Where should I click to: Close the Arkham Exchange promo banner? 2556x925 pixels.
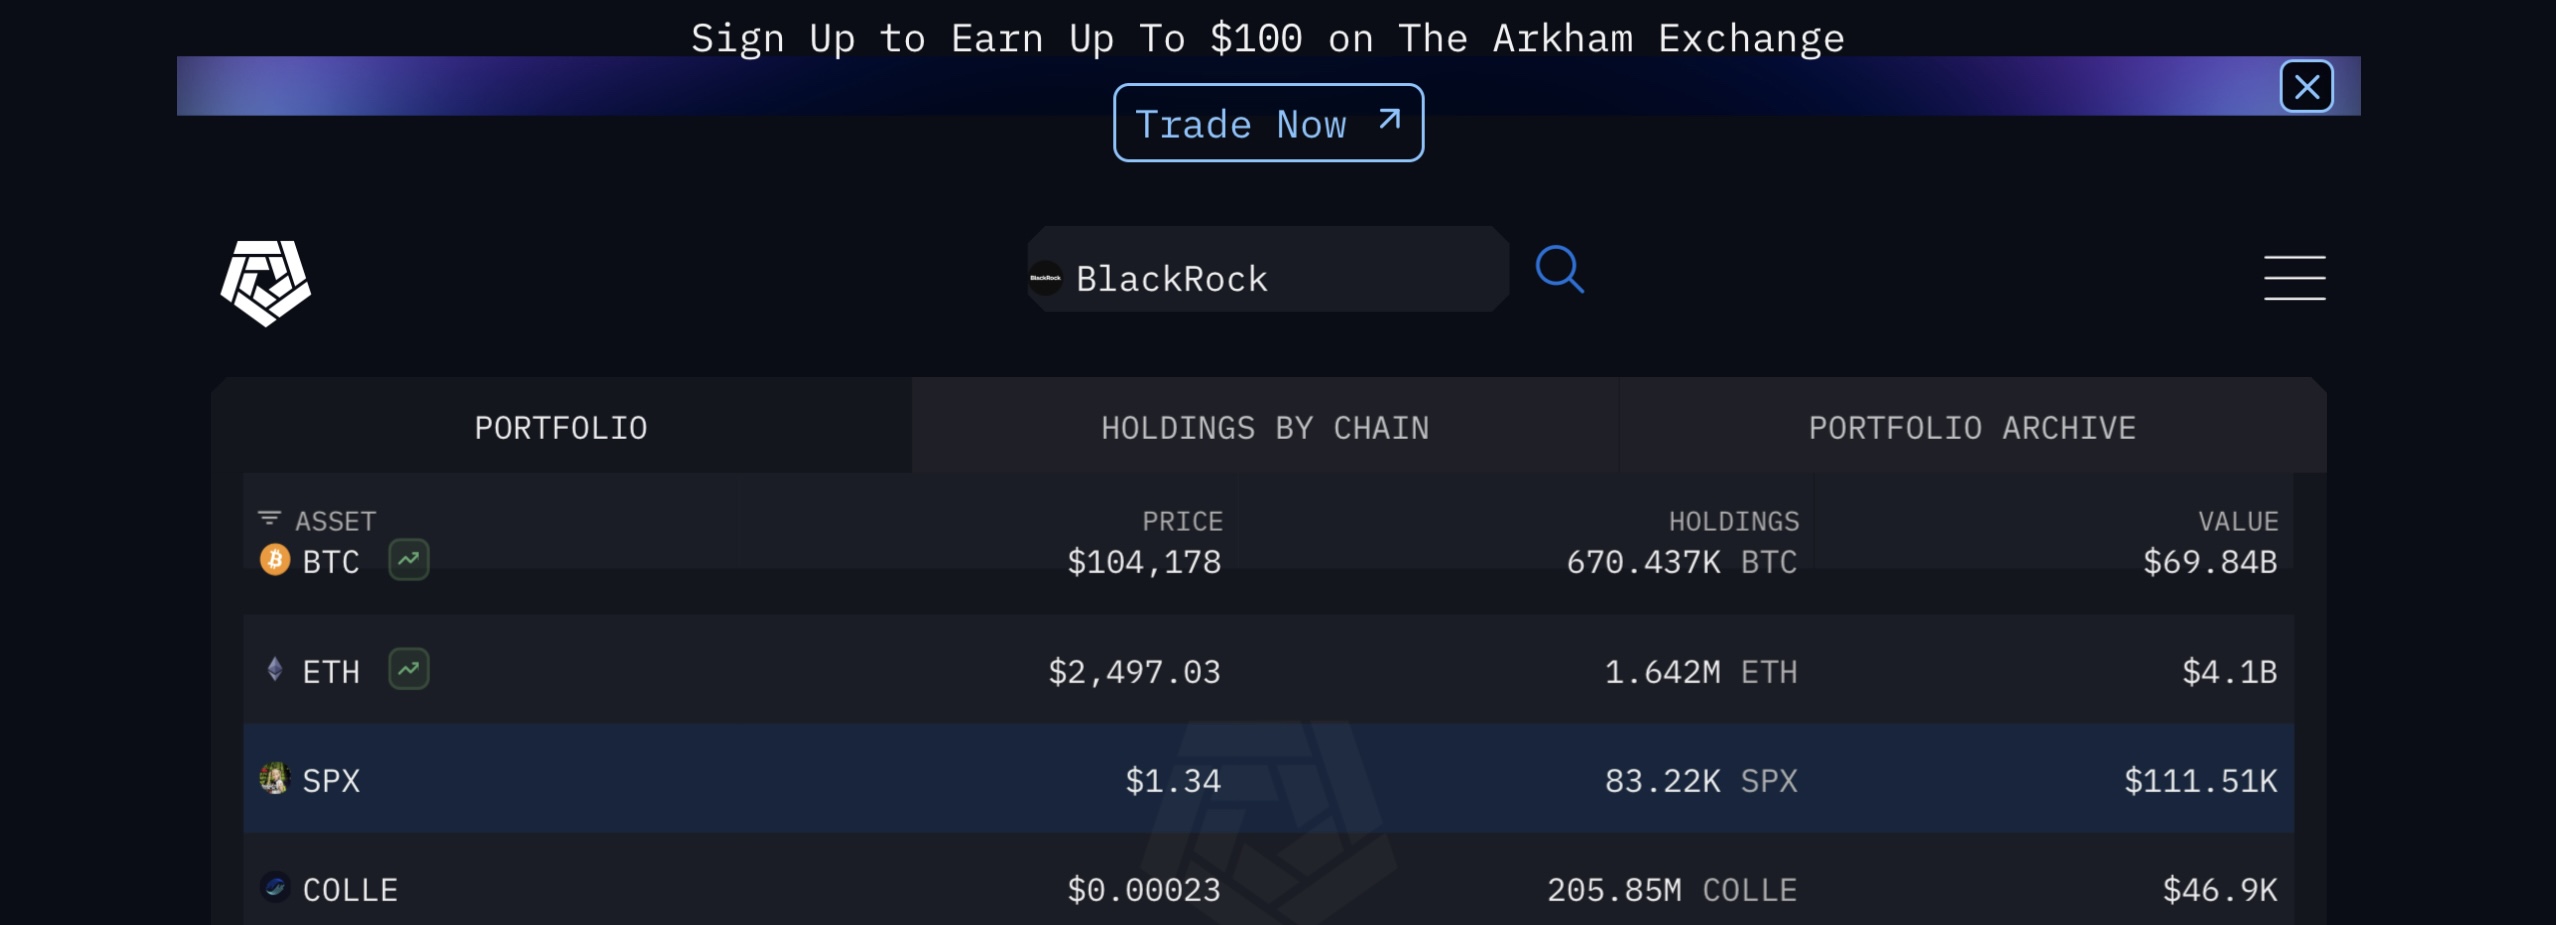(2306, 87)
